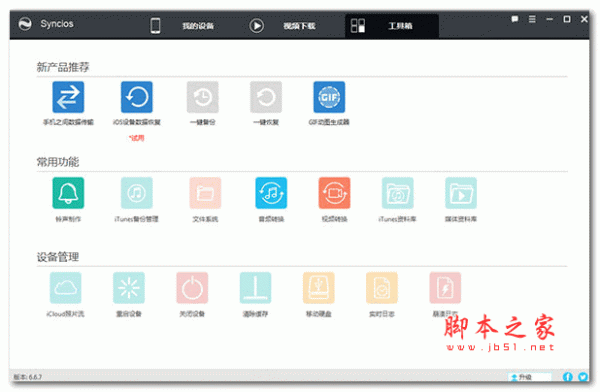The image size is (600, 392).
Task: Open the phone-to-phone data transfer tool
Action: click(68, 97)
